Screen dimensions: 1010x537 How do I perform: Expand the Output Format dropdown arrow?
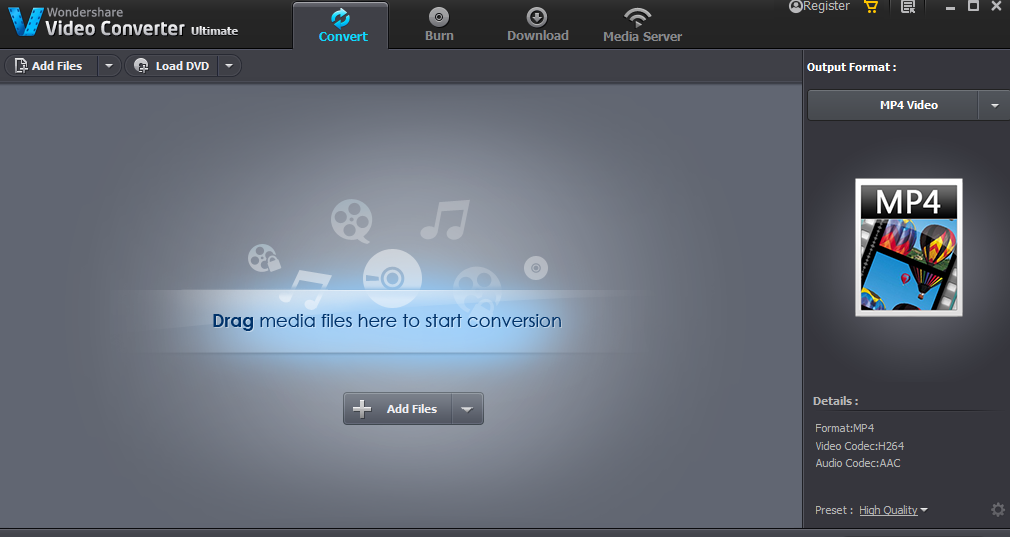point(995,105)
